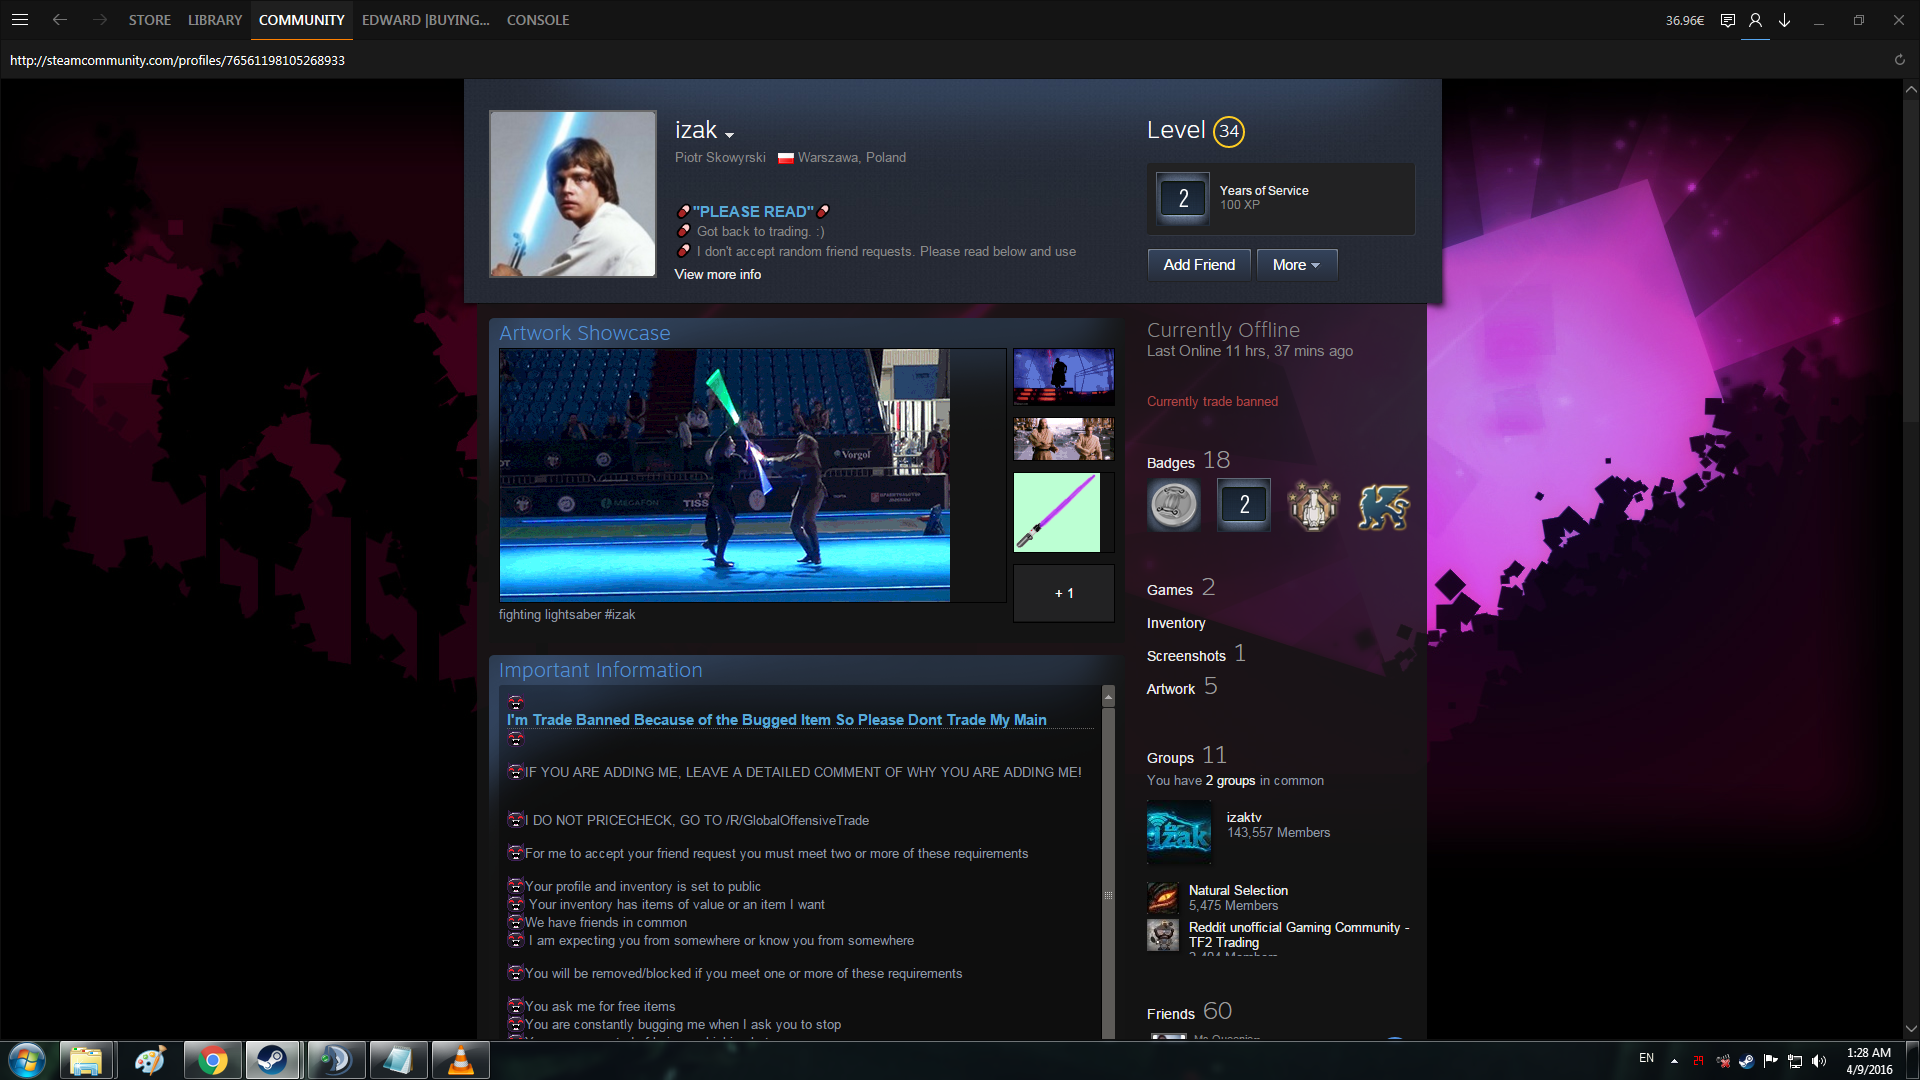The image size is (1920, 1080).
Task: Click the Add Friend button
Action: pyautogui.click(x=1199, y=265)
